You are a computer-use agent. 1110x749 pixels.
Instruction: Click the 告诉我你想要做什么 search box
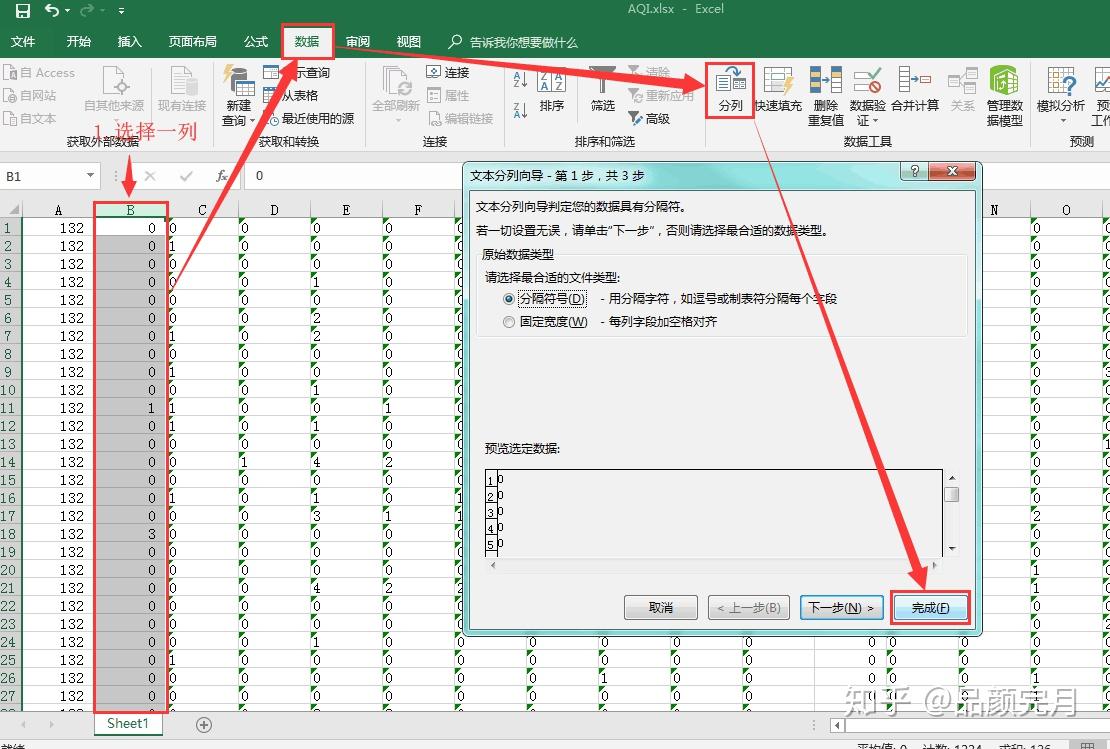pyautogui.click(x=514, y=42)
